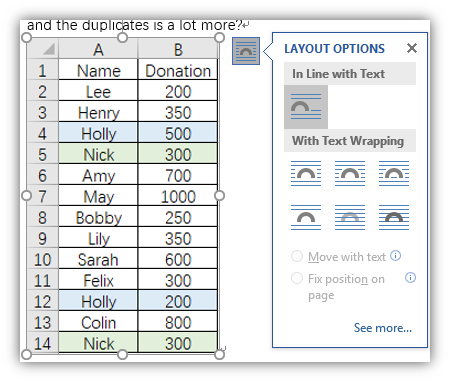Click the Layout Options anchor icon beside the table
This screenshot has height=382, width=450.
tap(246, 51)
